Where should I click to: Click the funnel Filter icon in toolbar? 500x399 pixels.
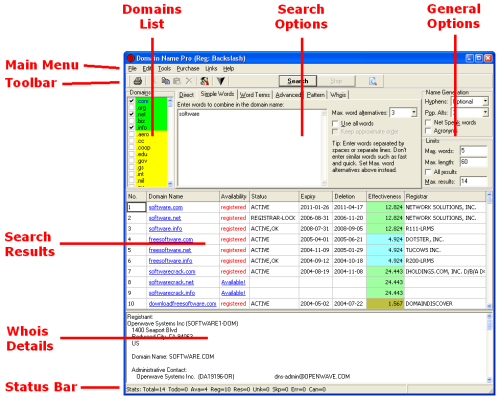[x=221, y=81]
